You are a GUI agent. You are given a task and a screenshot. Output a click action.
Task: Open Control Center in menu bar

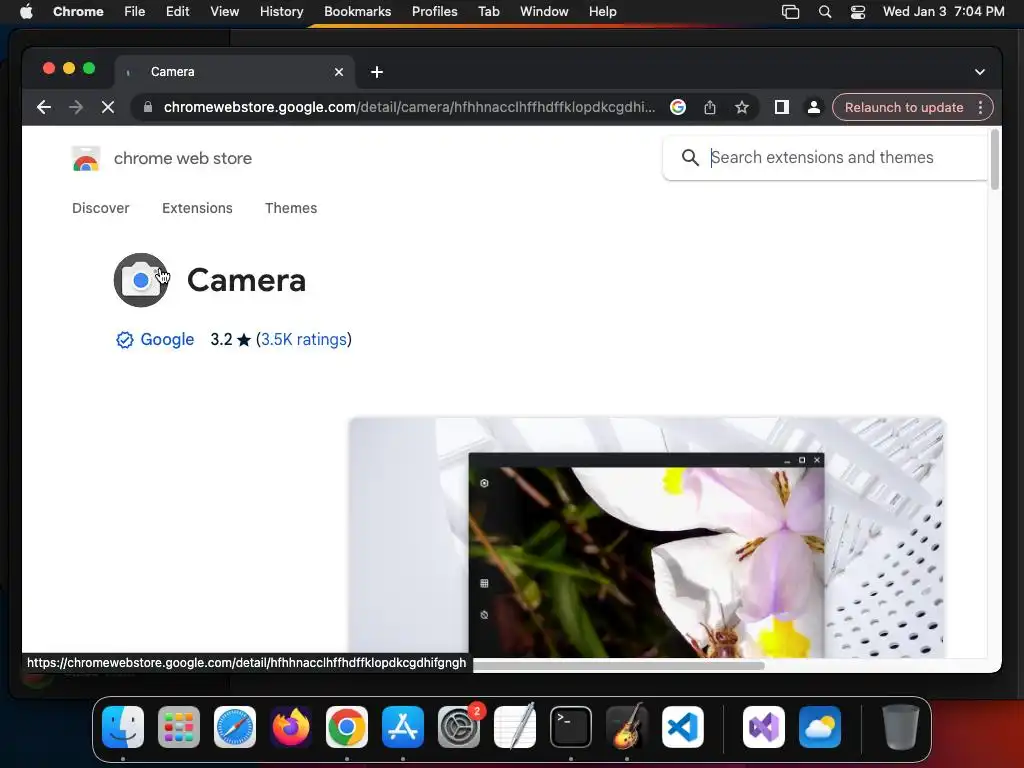(857, 12)
